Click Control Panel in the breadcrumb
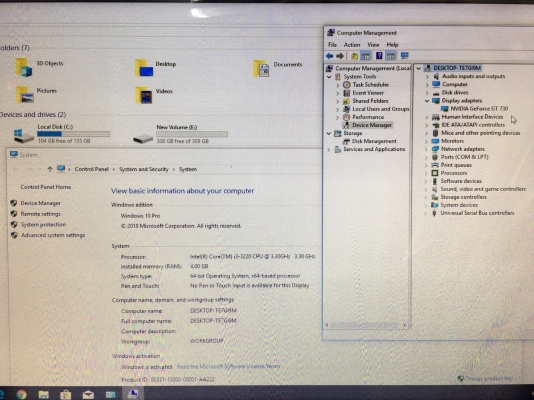Image resolution: width=534 pixels, height=400 pixels. click(x=92, y=169)
